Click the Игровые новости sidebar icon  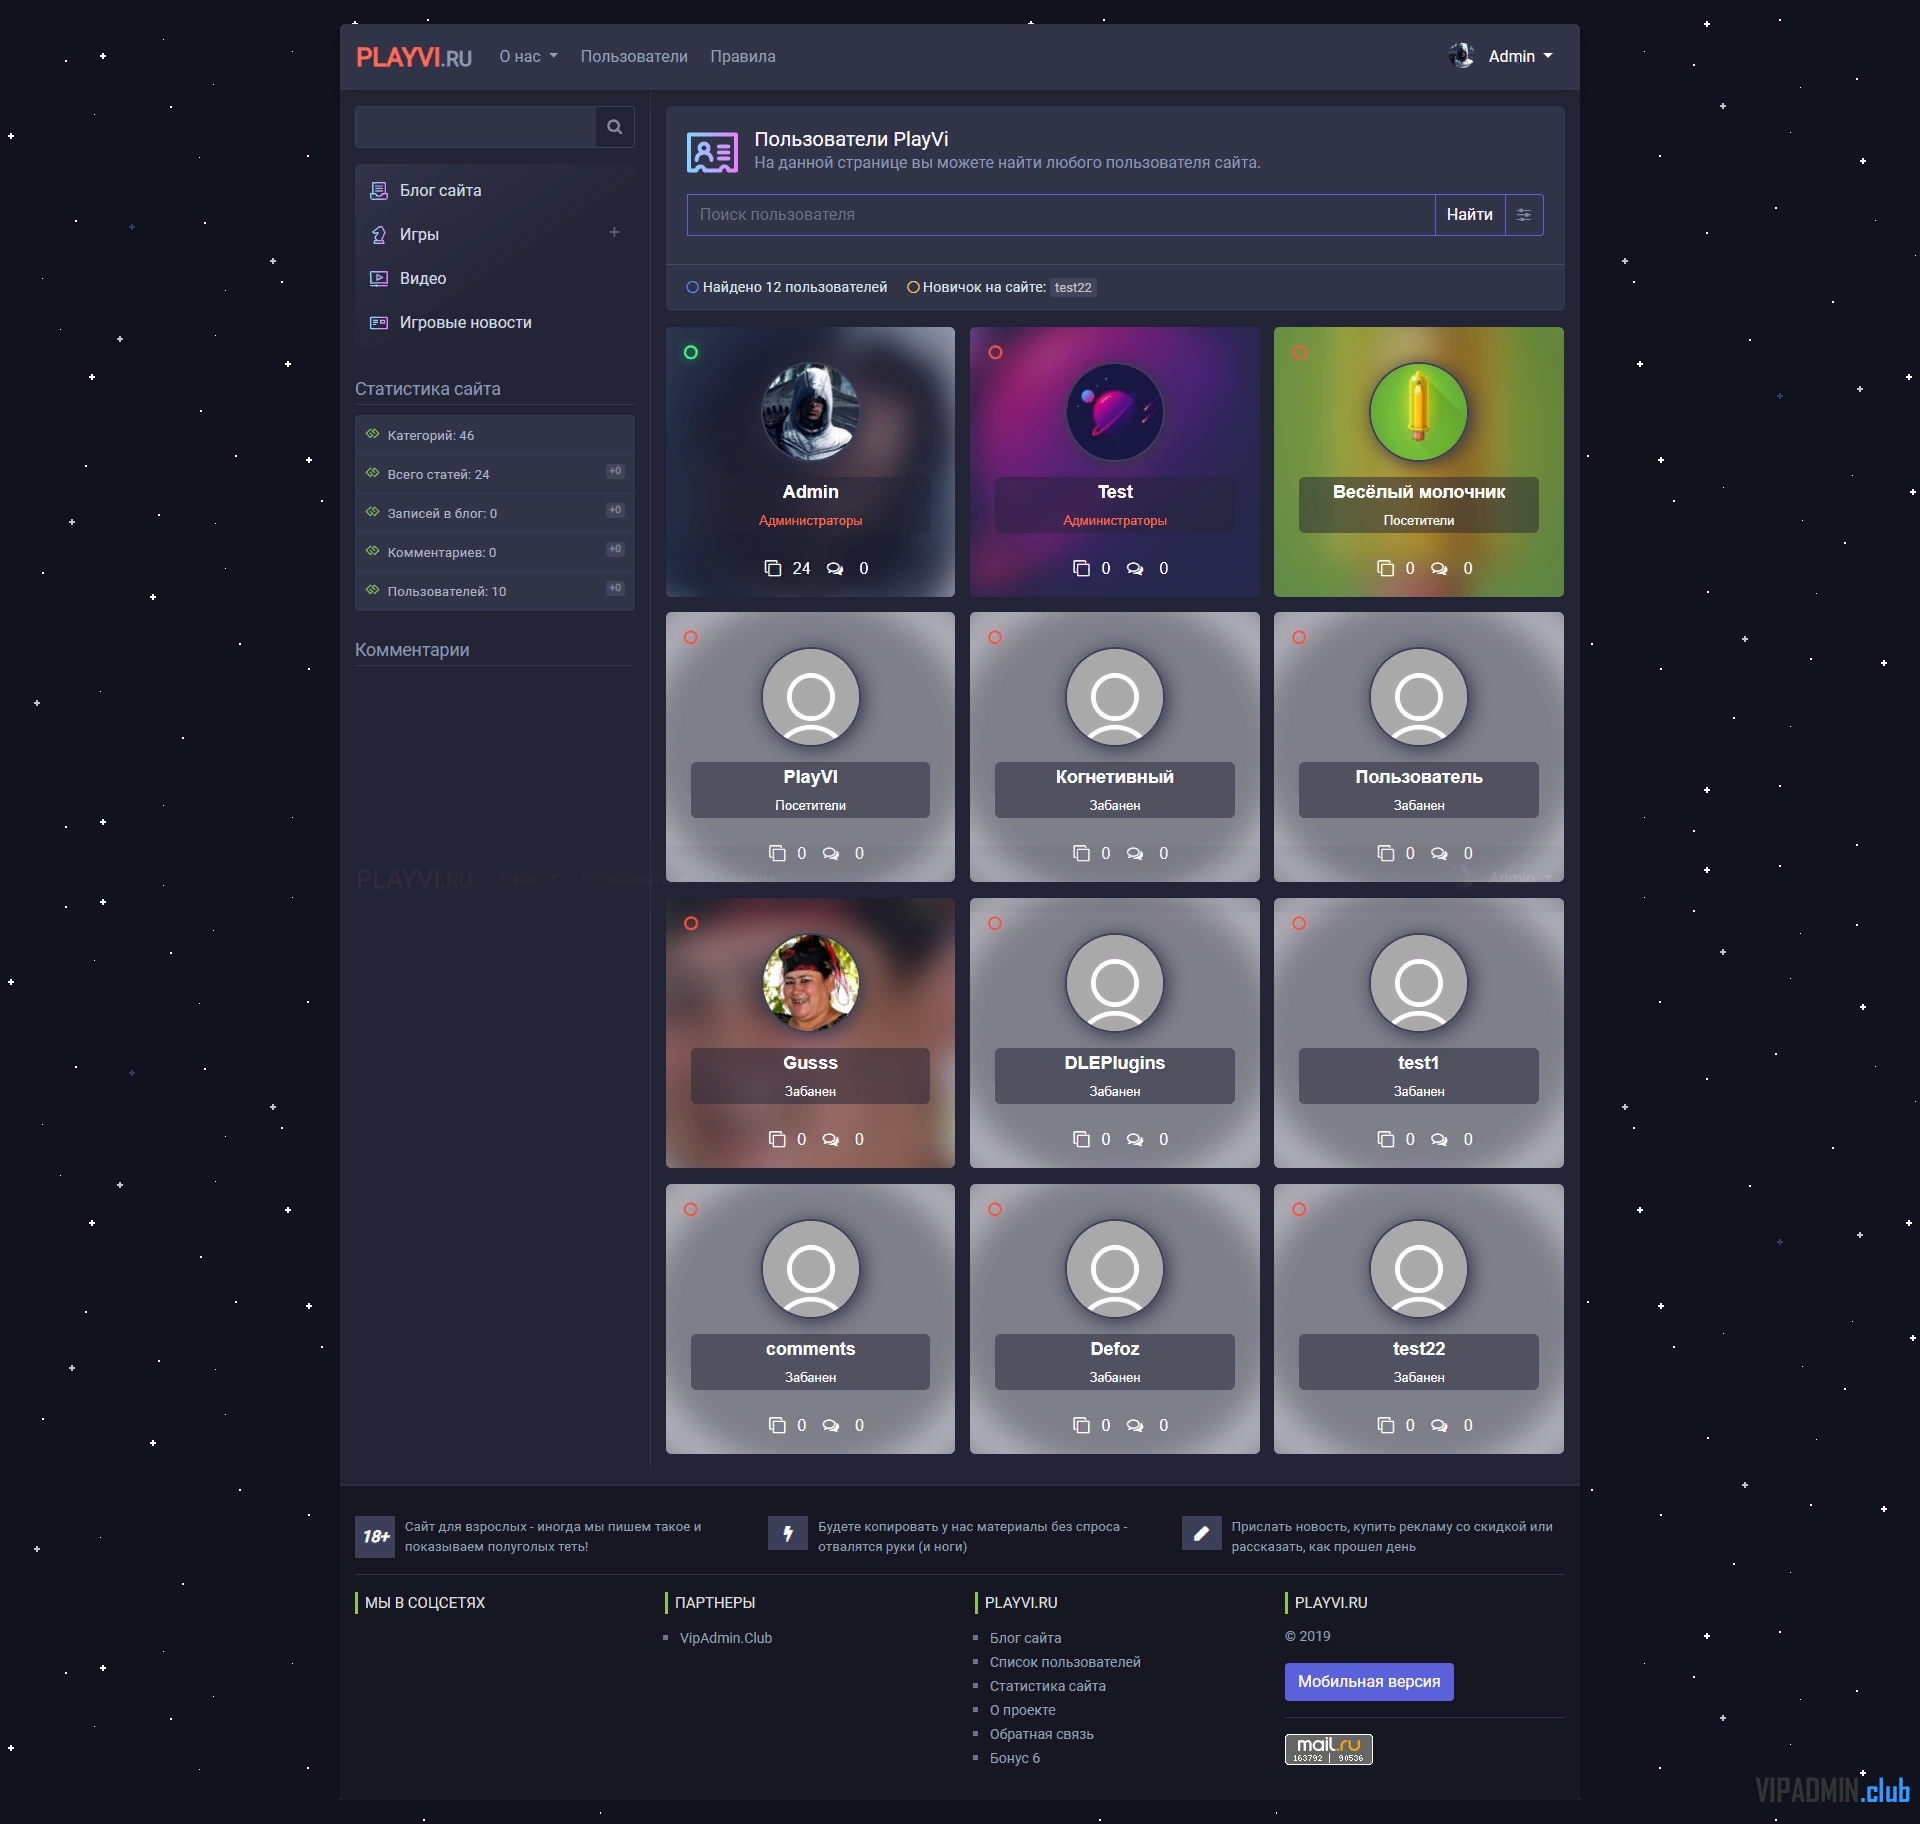click(379, 323)
